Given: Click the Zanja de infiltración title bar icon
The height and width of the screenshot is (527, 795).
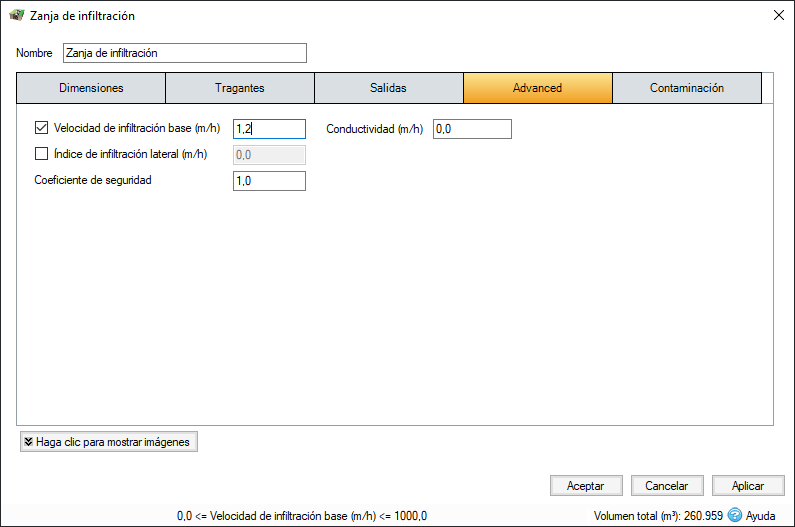Looking at the screenshot, I should 16,15.
